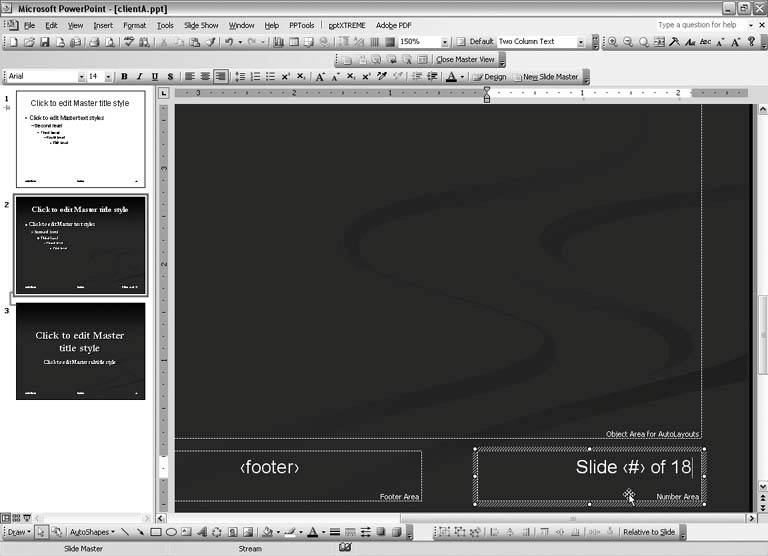Image resolution: width=768 pixels, height=556 pixels.
Task: Select the third slide master thumbnail
Action: (81, 351)
